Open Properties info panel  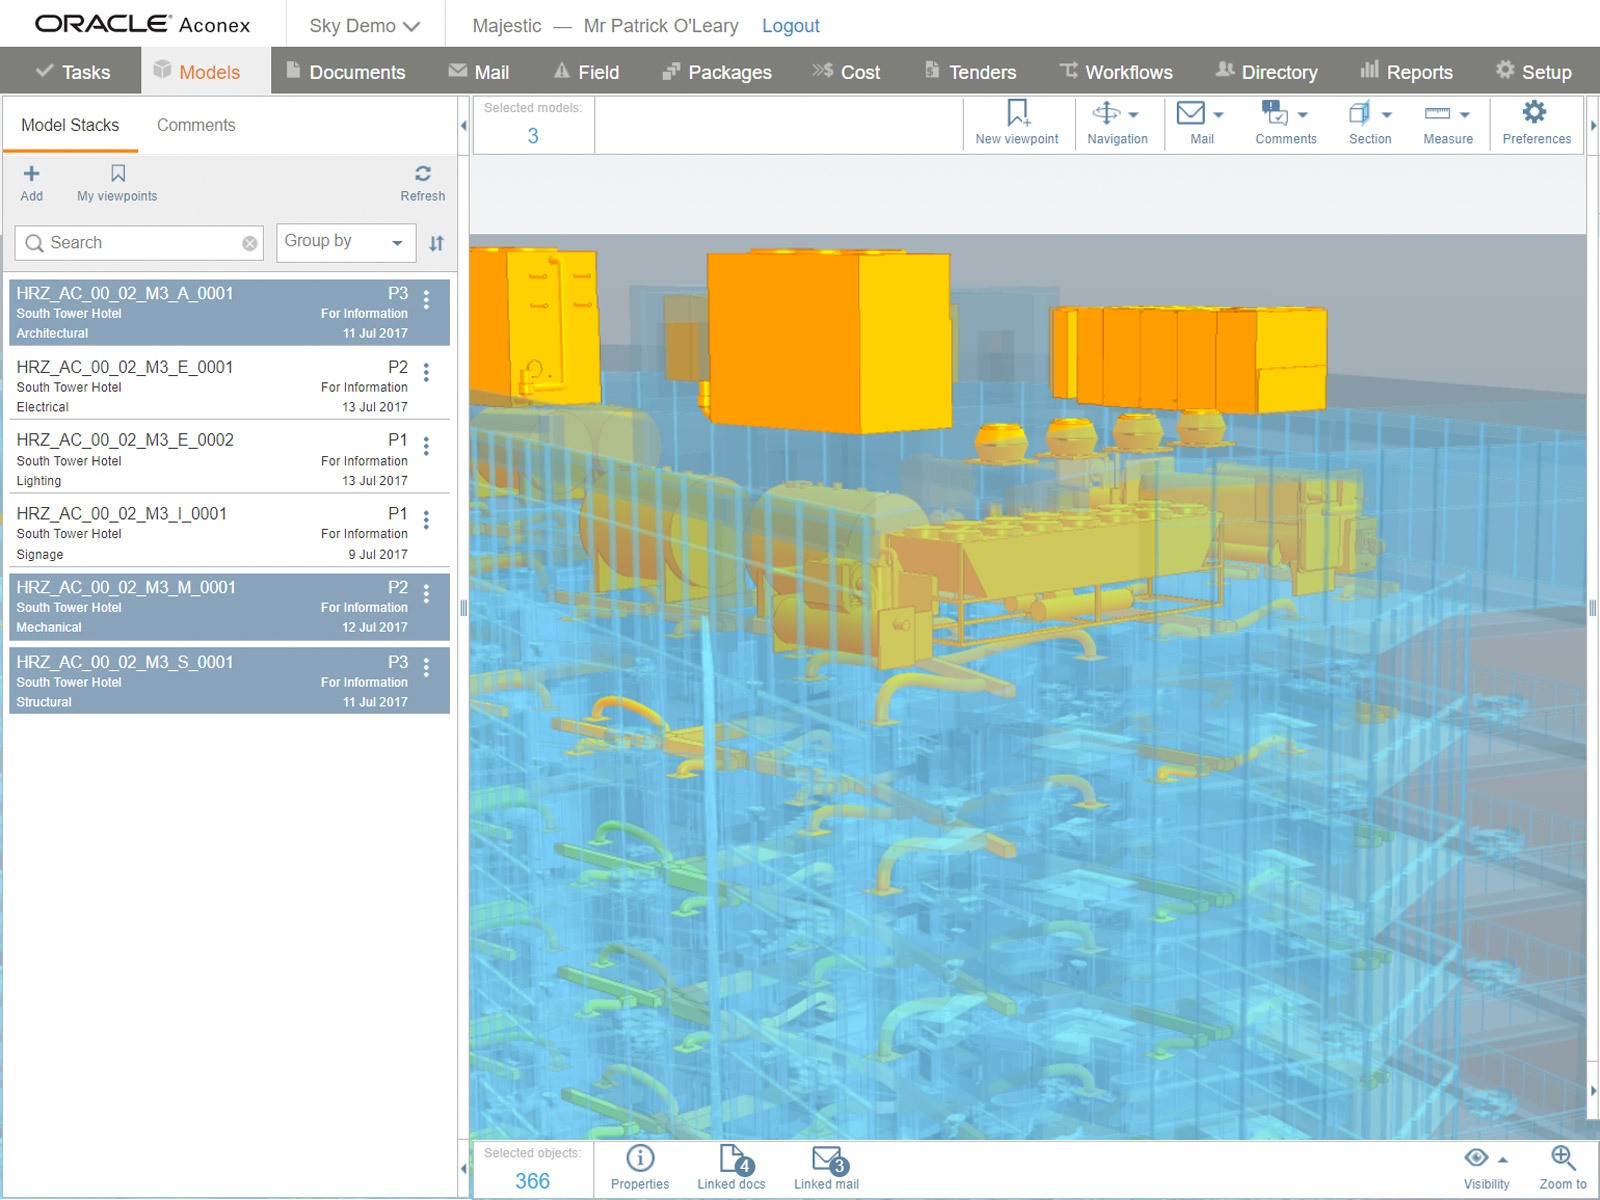[x=640, y=1160]
